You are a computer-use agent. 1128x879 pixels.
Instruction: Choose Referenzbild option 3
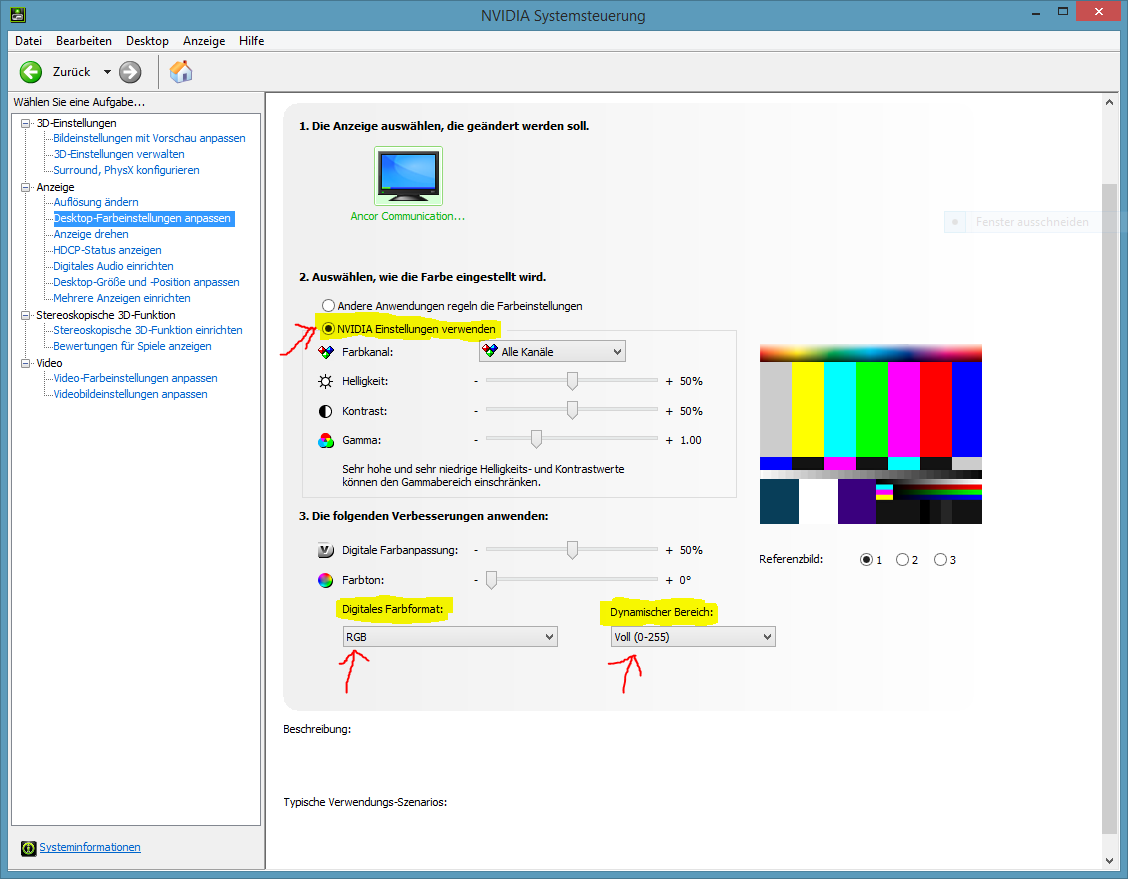[940, 560]
